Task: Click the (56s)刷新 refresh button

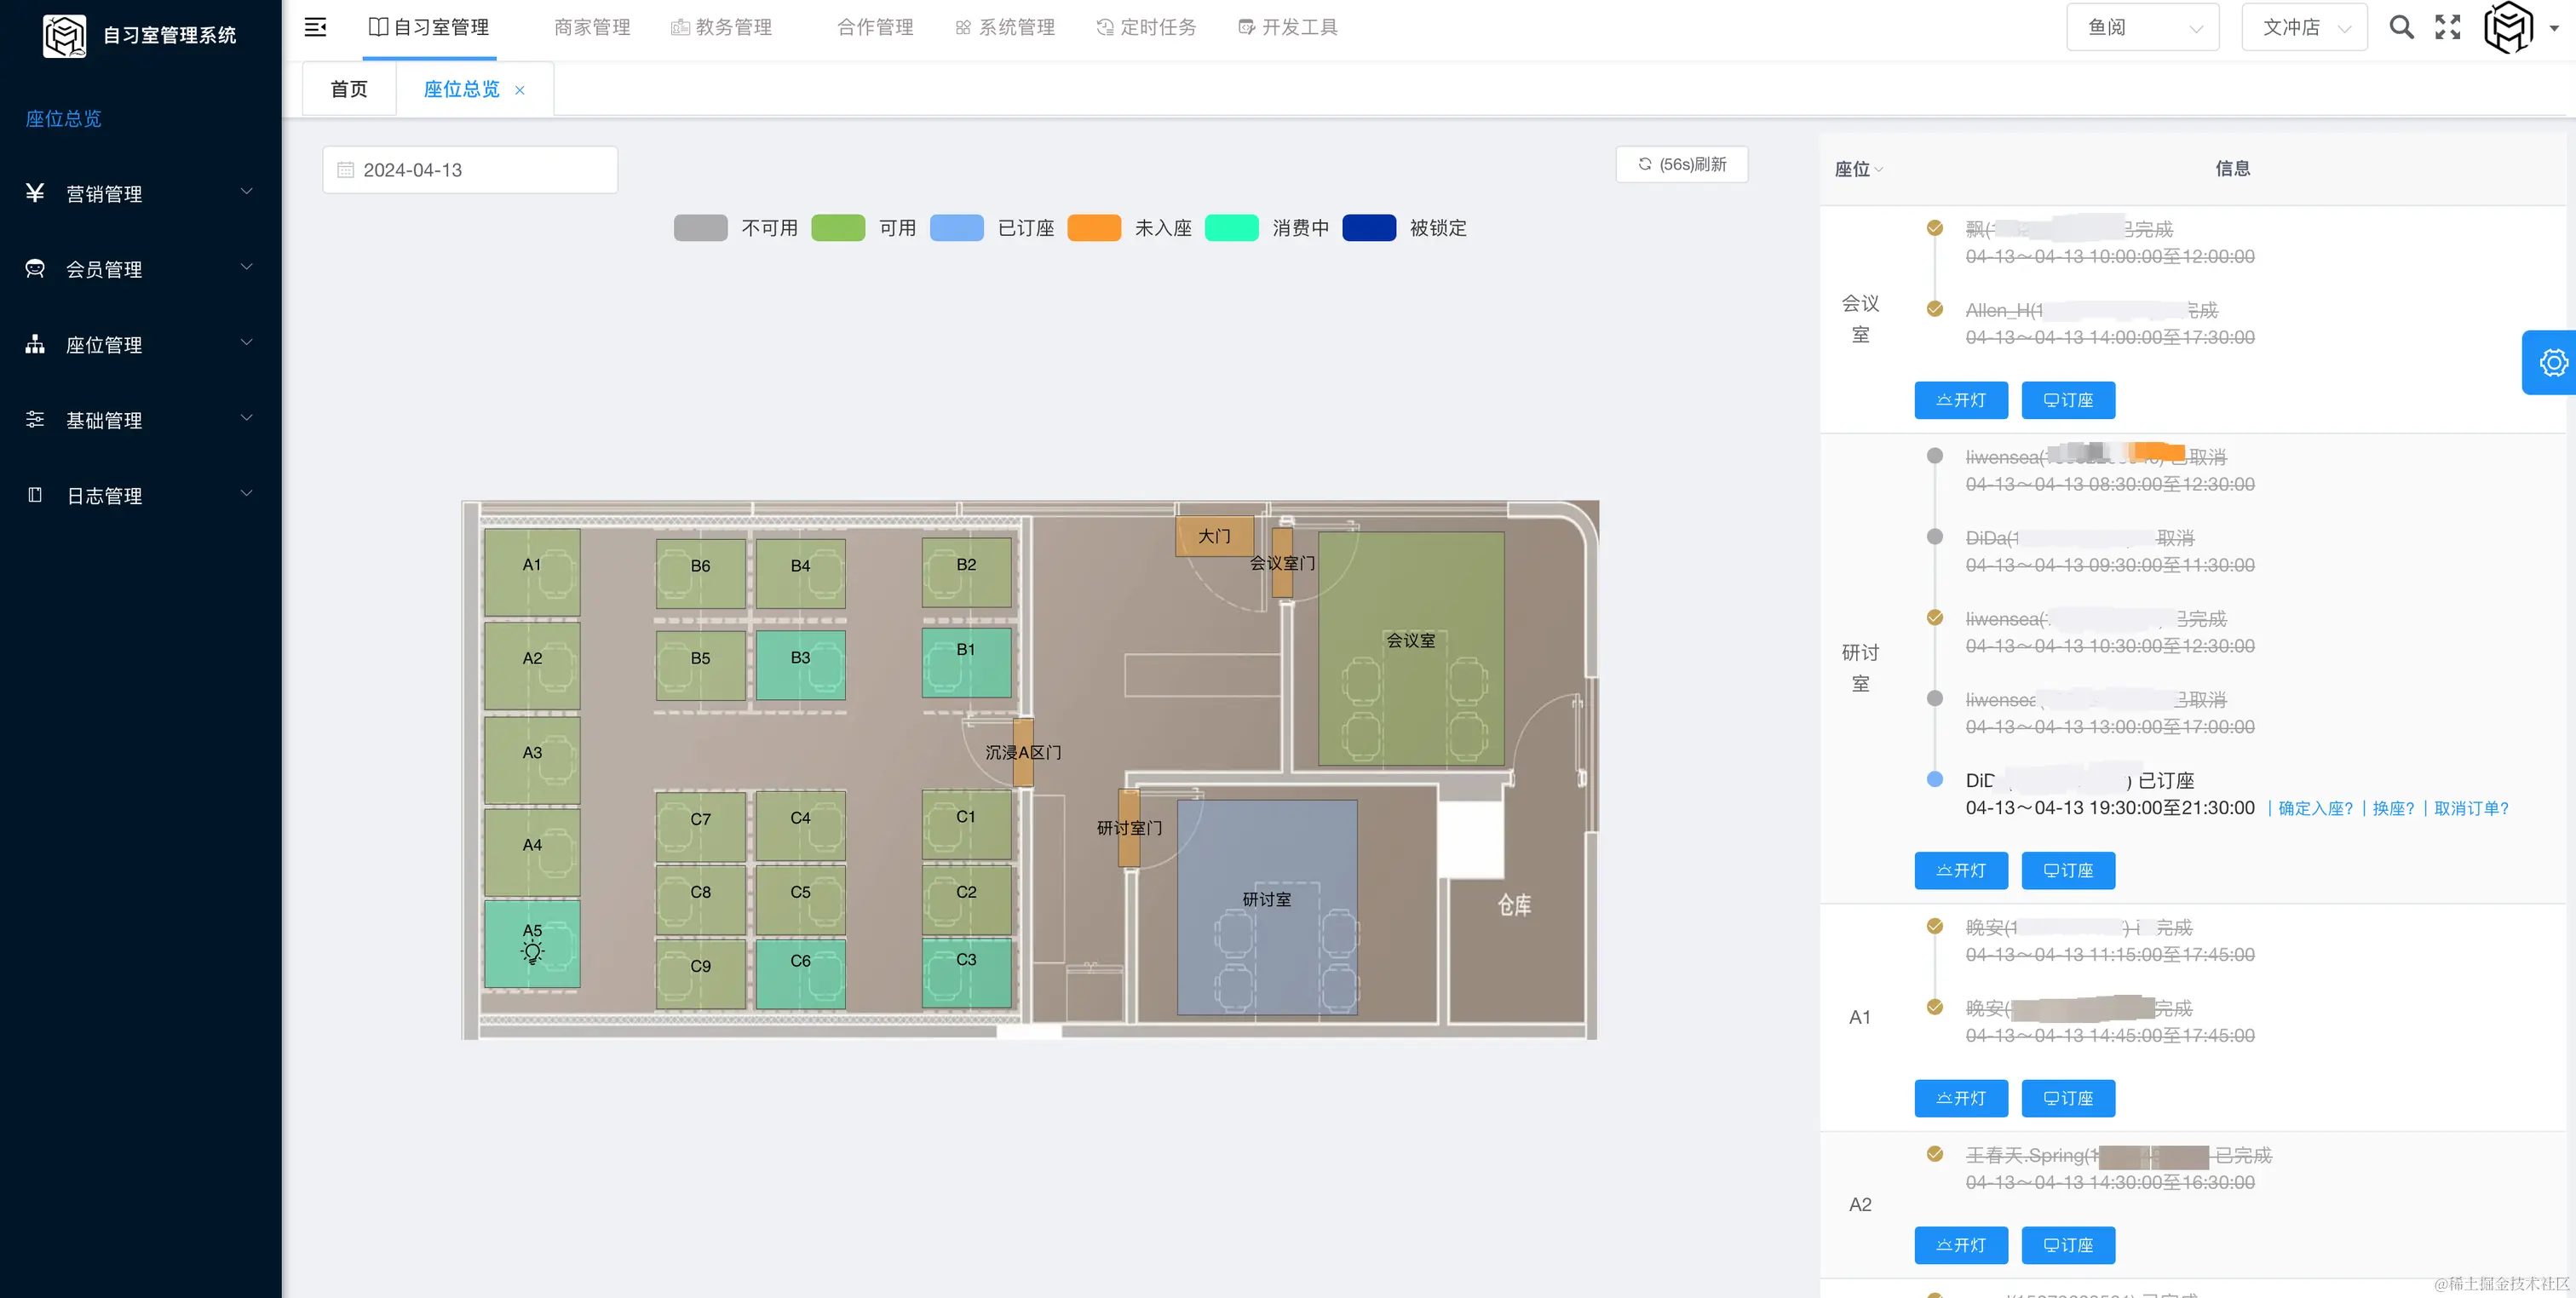Action: [x=1681, y=164]
